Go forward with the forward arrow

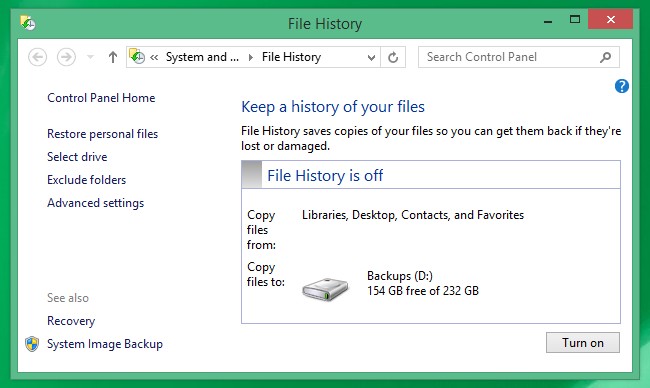click(x=66, y=57)
